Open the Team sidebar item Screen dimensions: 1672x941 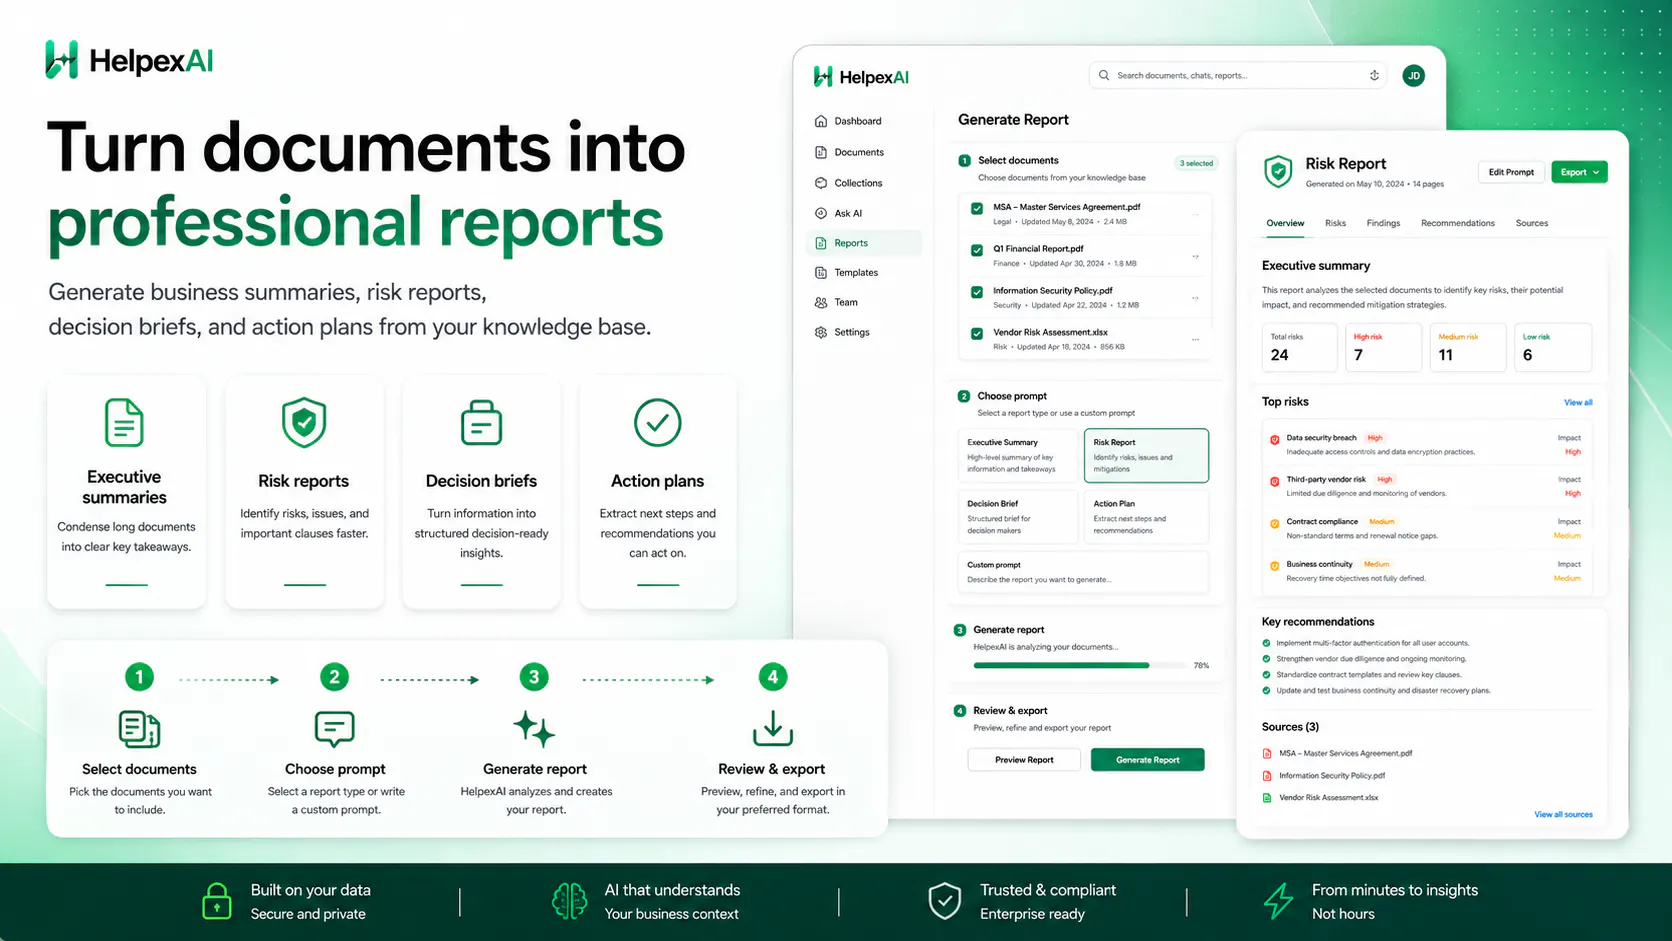pyautogui.click(x=837, y=302)
